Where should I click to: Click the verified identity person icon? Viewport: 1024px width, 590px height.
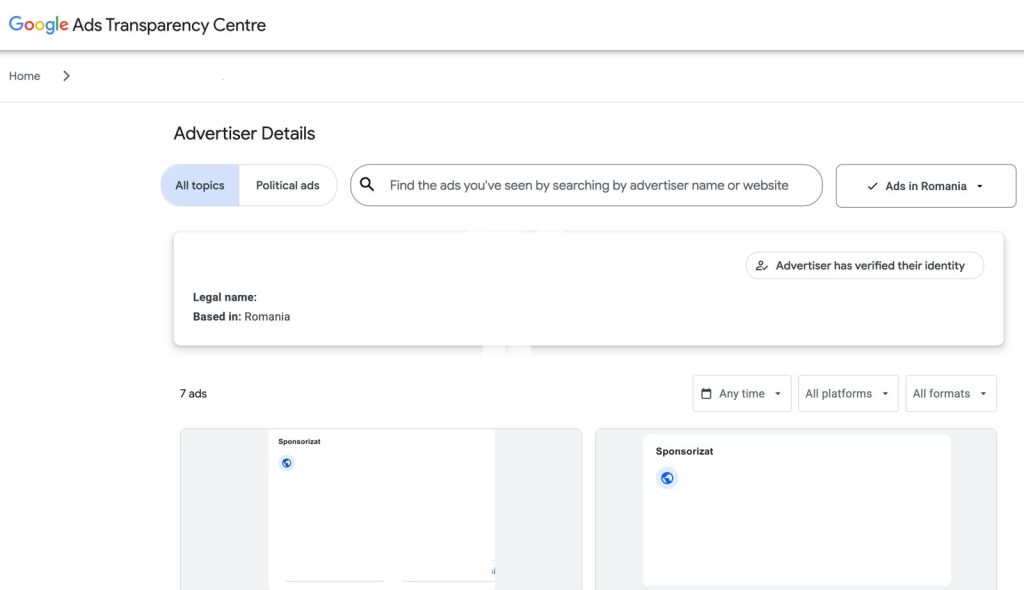[761, 266]
